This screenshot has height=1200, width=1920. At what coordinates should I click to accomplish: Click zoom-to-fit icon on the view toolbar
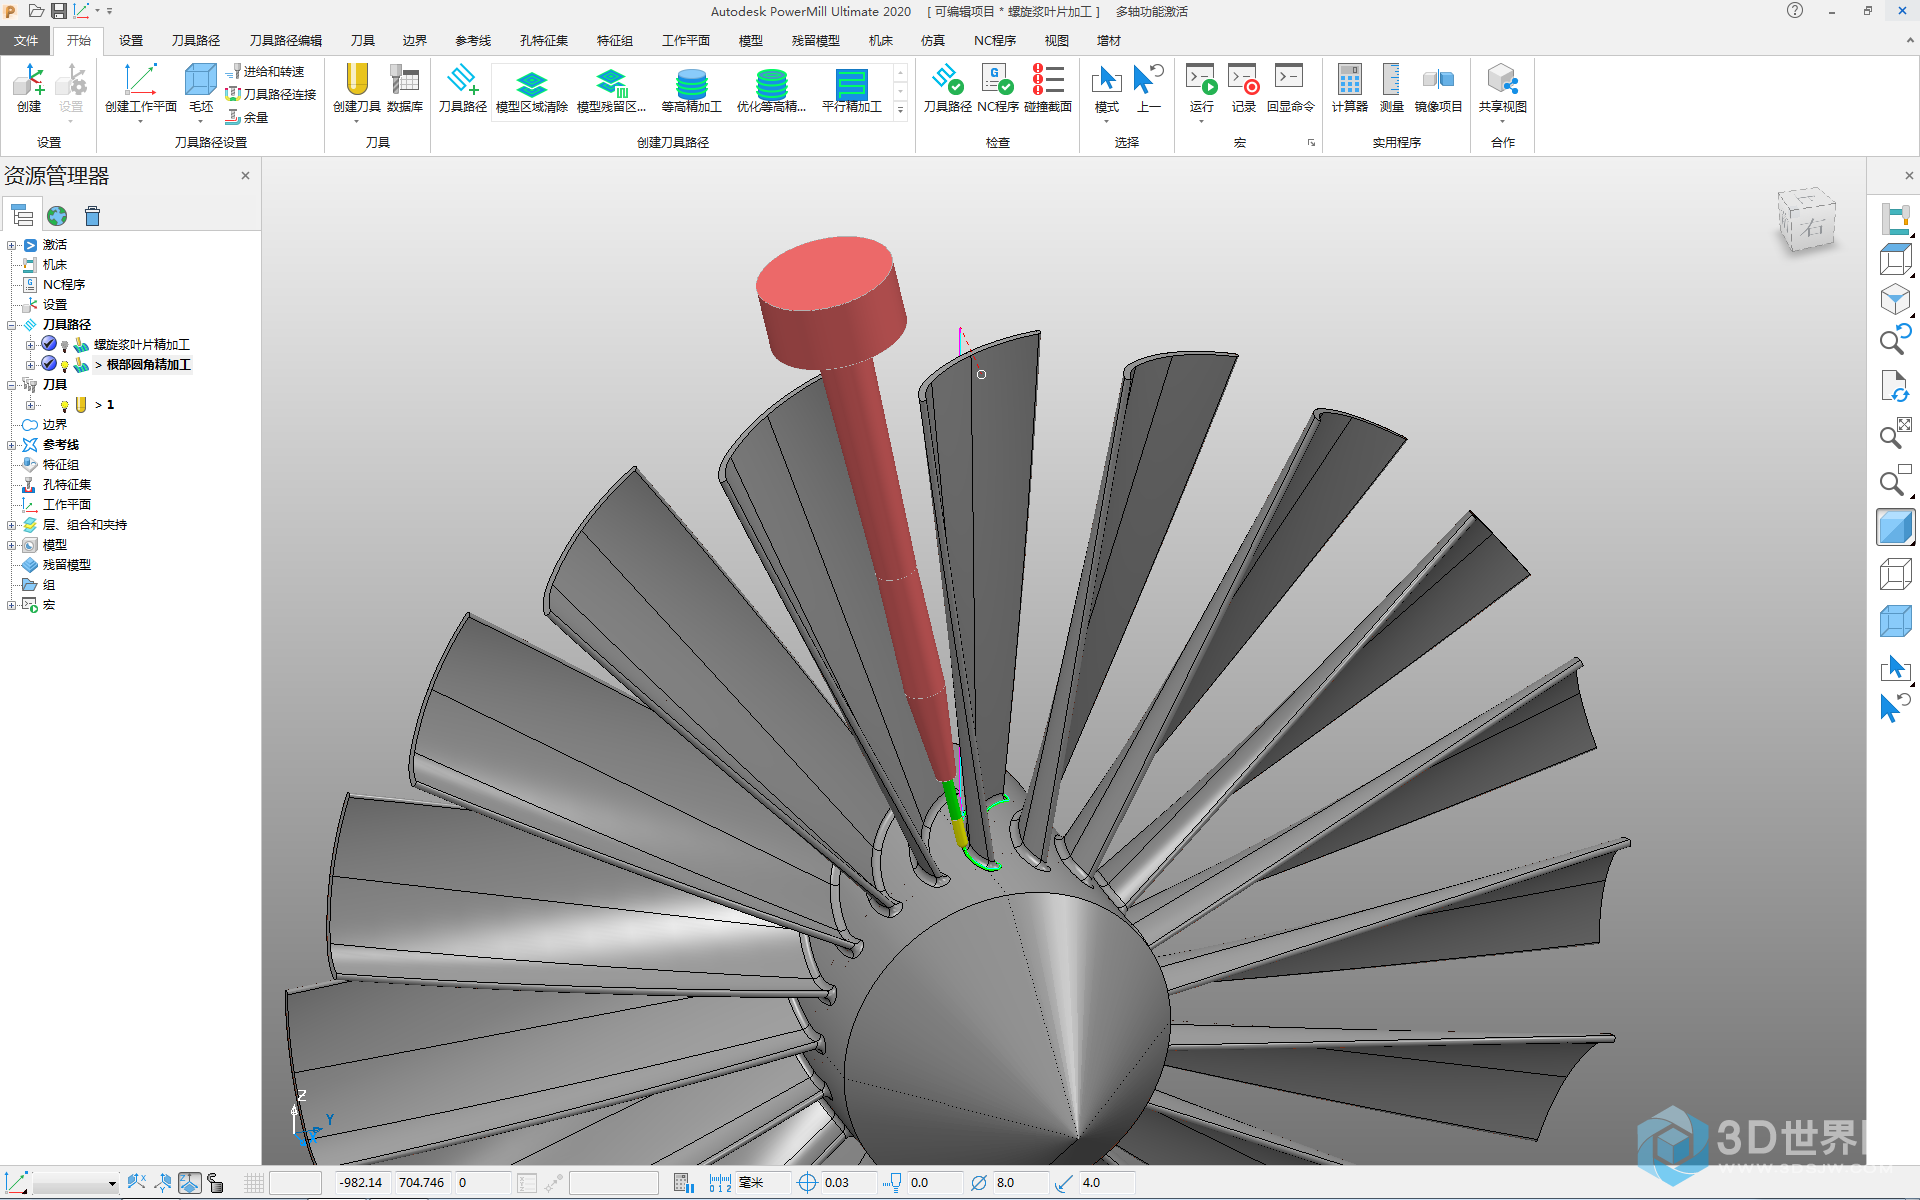[x=1895, y=434]
